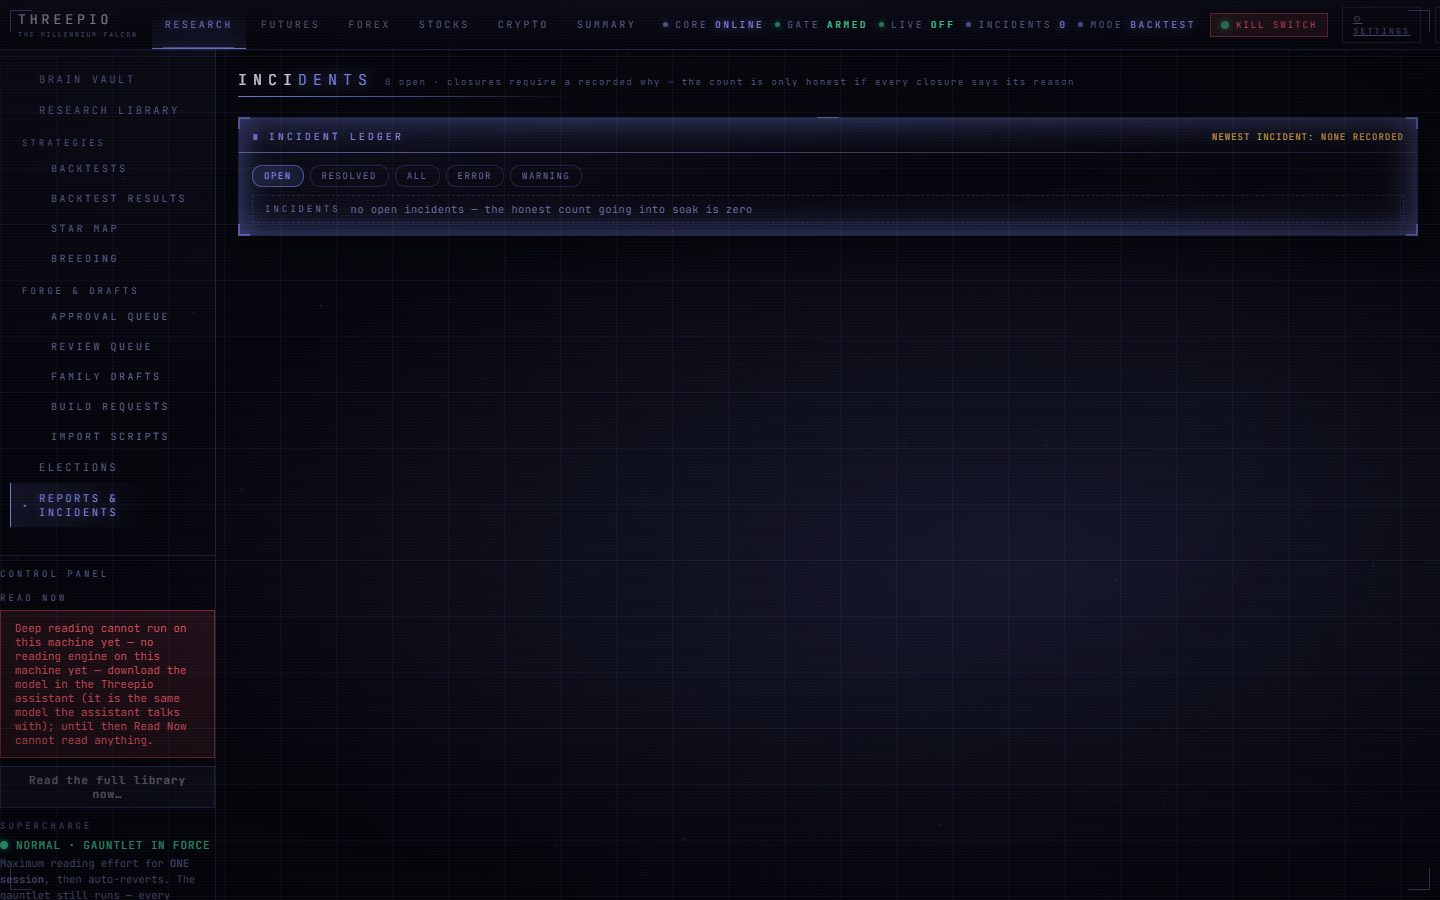Click the Kill Switch button

pos(1269,25)
